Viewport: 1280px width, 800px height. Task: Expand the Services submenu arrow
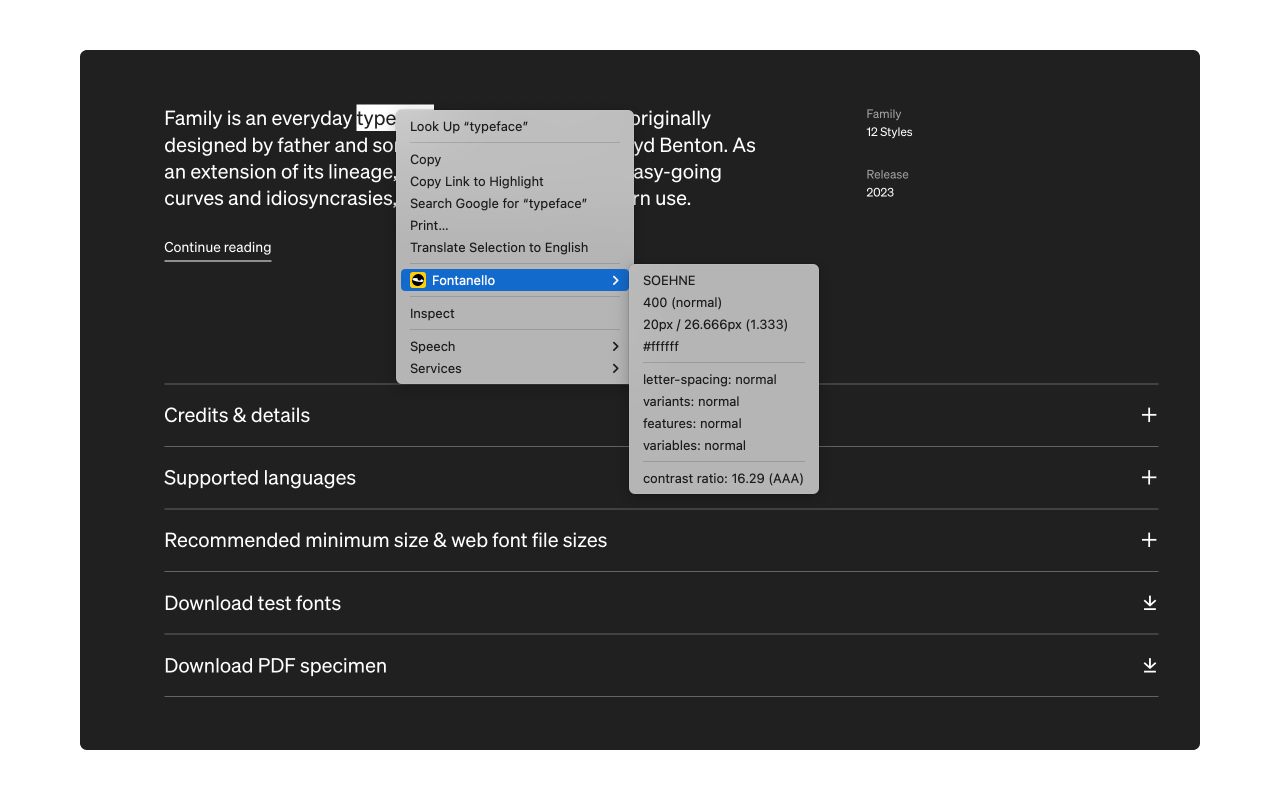[x=615, y=369]
